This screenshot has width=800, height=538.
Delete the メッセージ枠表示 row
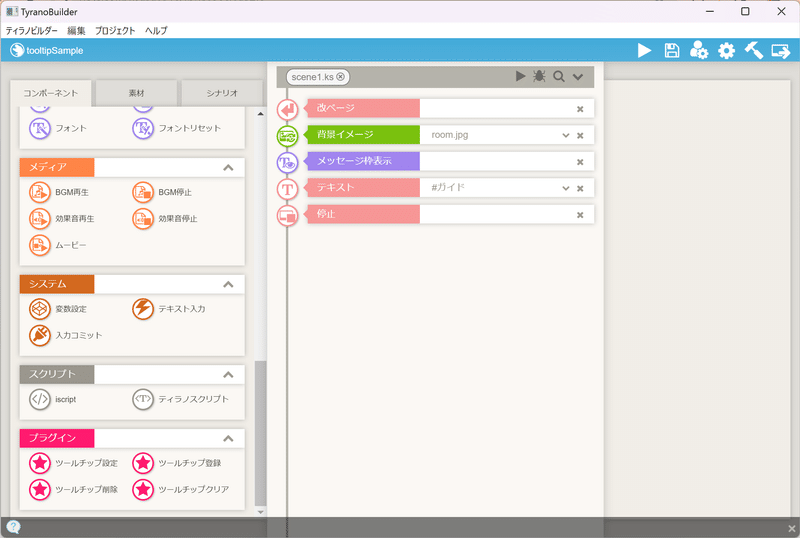pos(580,162)
